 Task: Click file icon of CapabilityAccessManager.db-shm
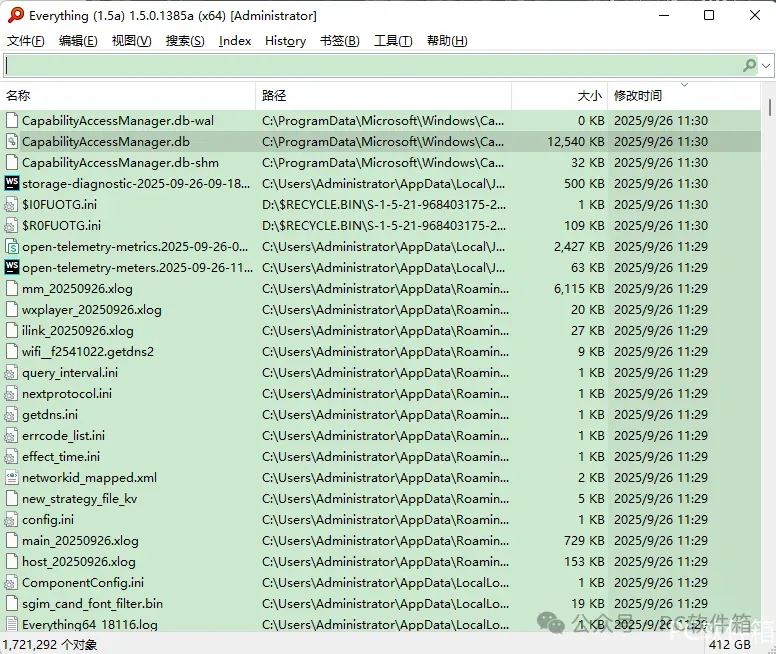pos(11,162)
